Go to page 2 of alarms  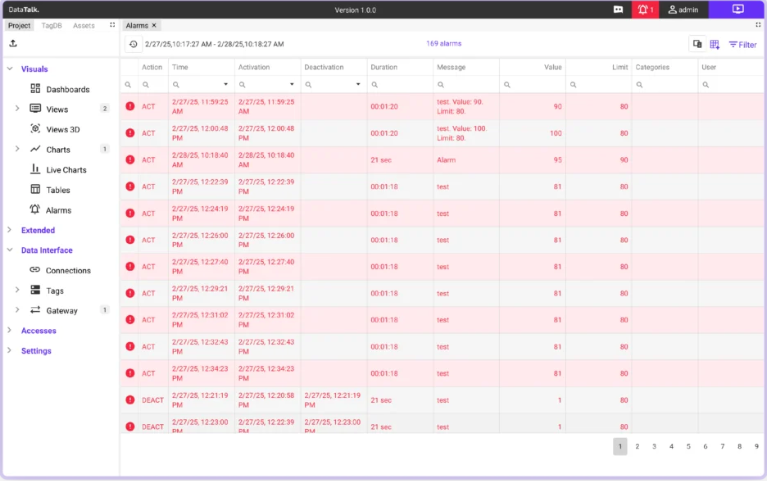[637, 446]
